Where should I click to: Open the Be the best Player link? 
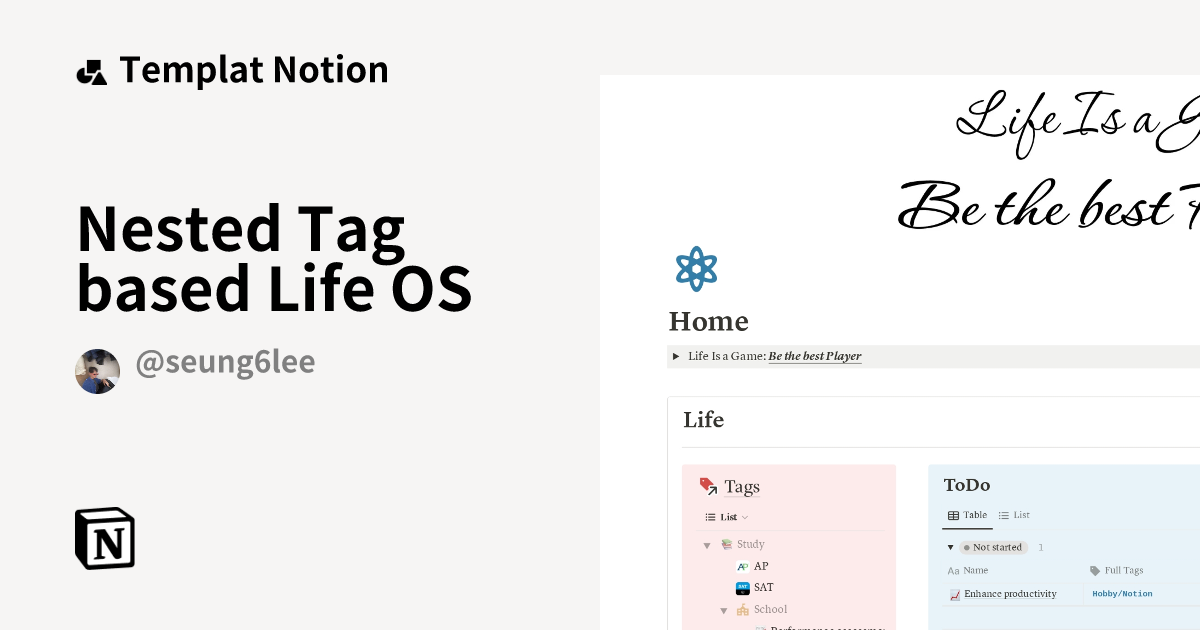pyautogui.click(x=815, y=356)
